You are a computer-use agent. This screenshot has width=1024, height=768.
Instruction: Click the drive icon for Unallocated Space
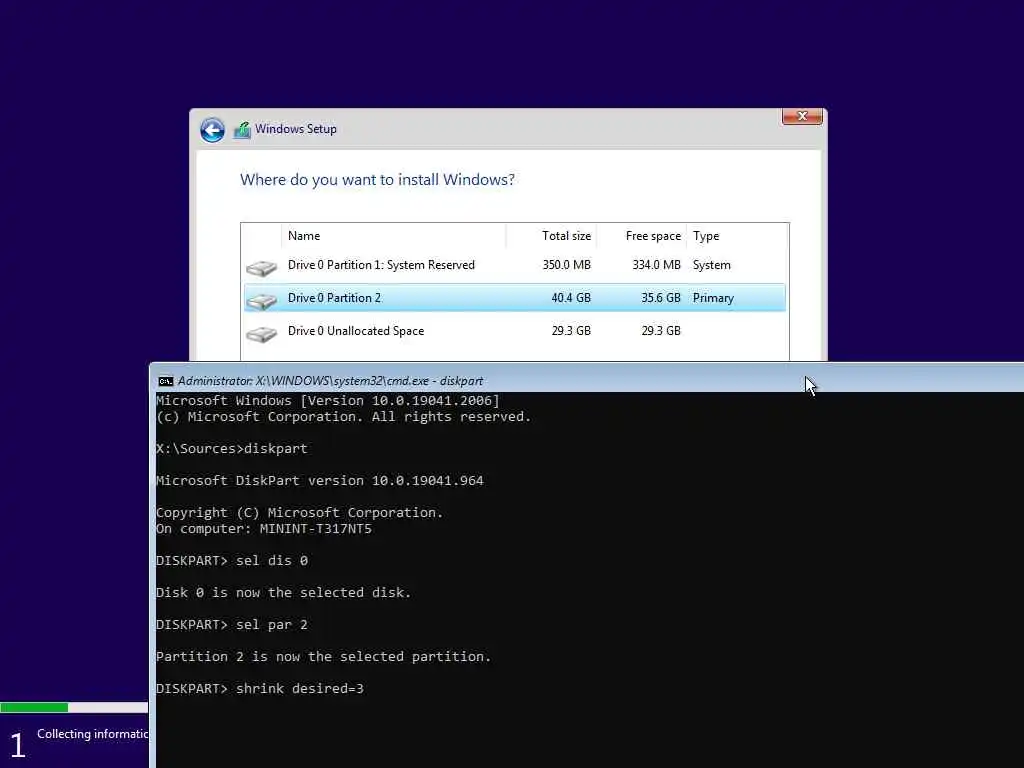[261, 334]
